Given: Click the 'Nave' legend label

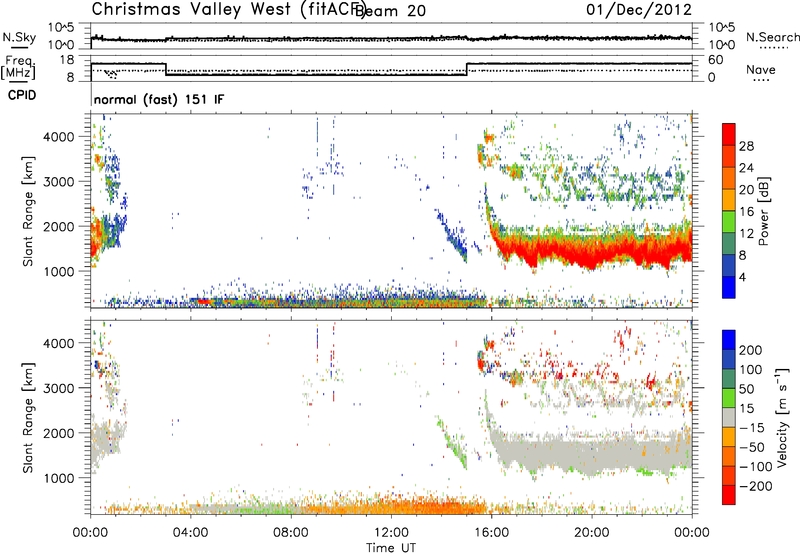Looking at the screenshot, I should (760, 69).
